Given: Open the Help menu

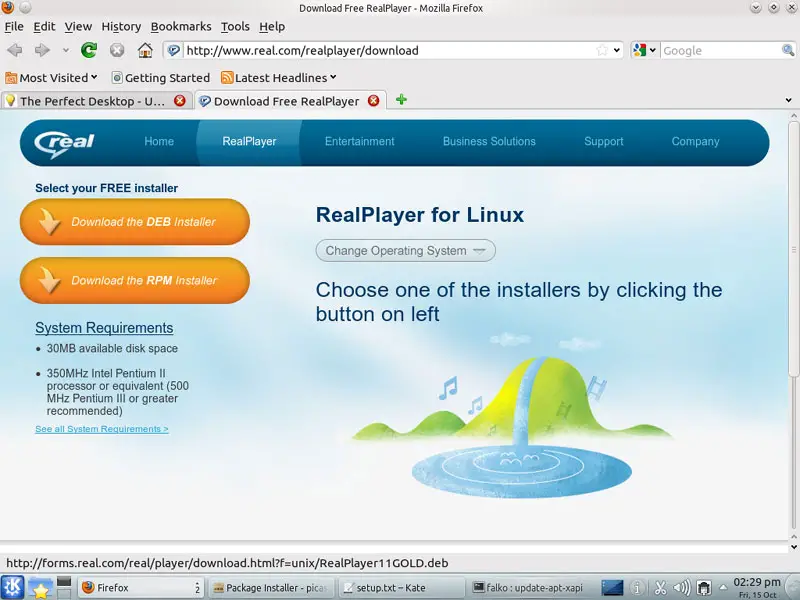Looking at the screenshot, I should 272,27.
